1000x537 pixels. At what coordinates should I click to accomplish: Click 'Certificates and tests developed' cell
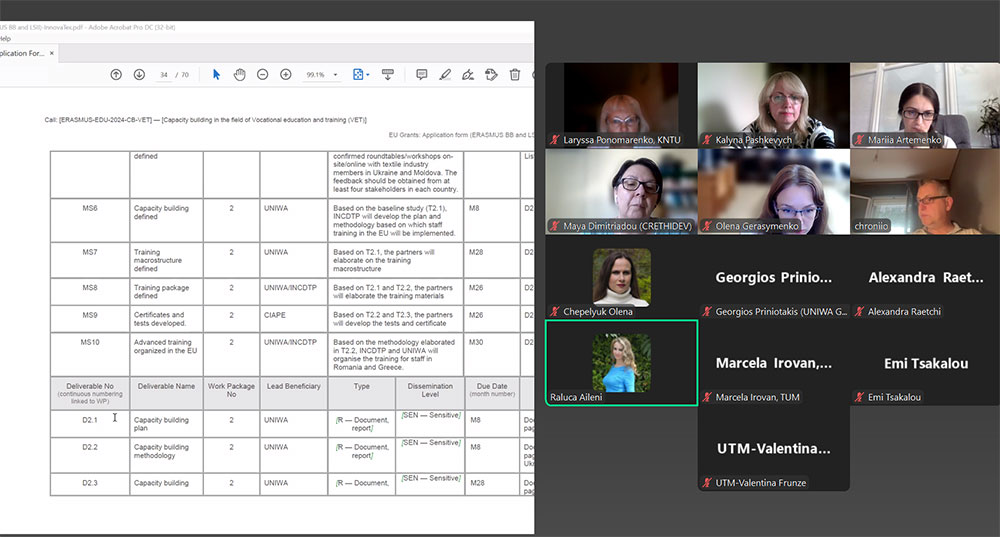[166, 319]
